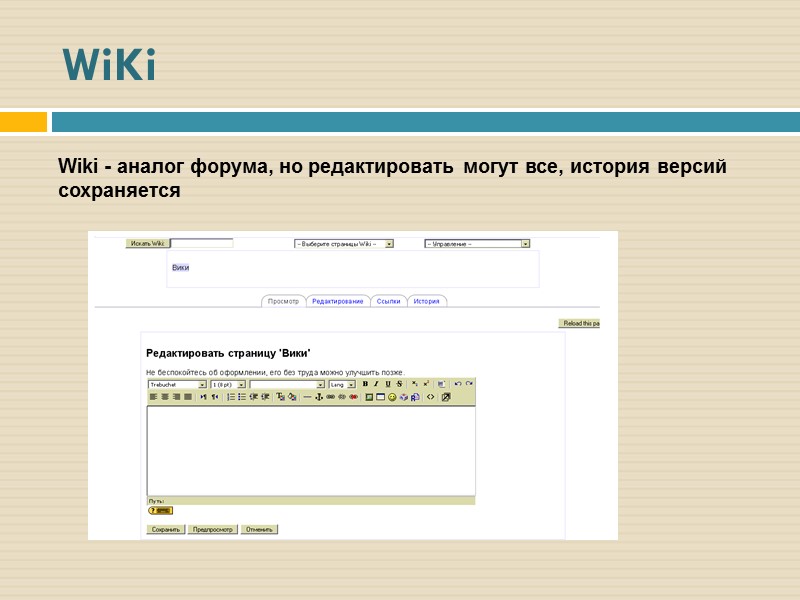Enlarge the editor window

click(446, 397)
